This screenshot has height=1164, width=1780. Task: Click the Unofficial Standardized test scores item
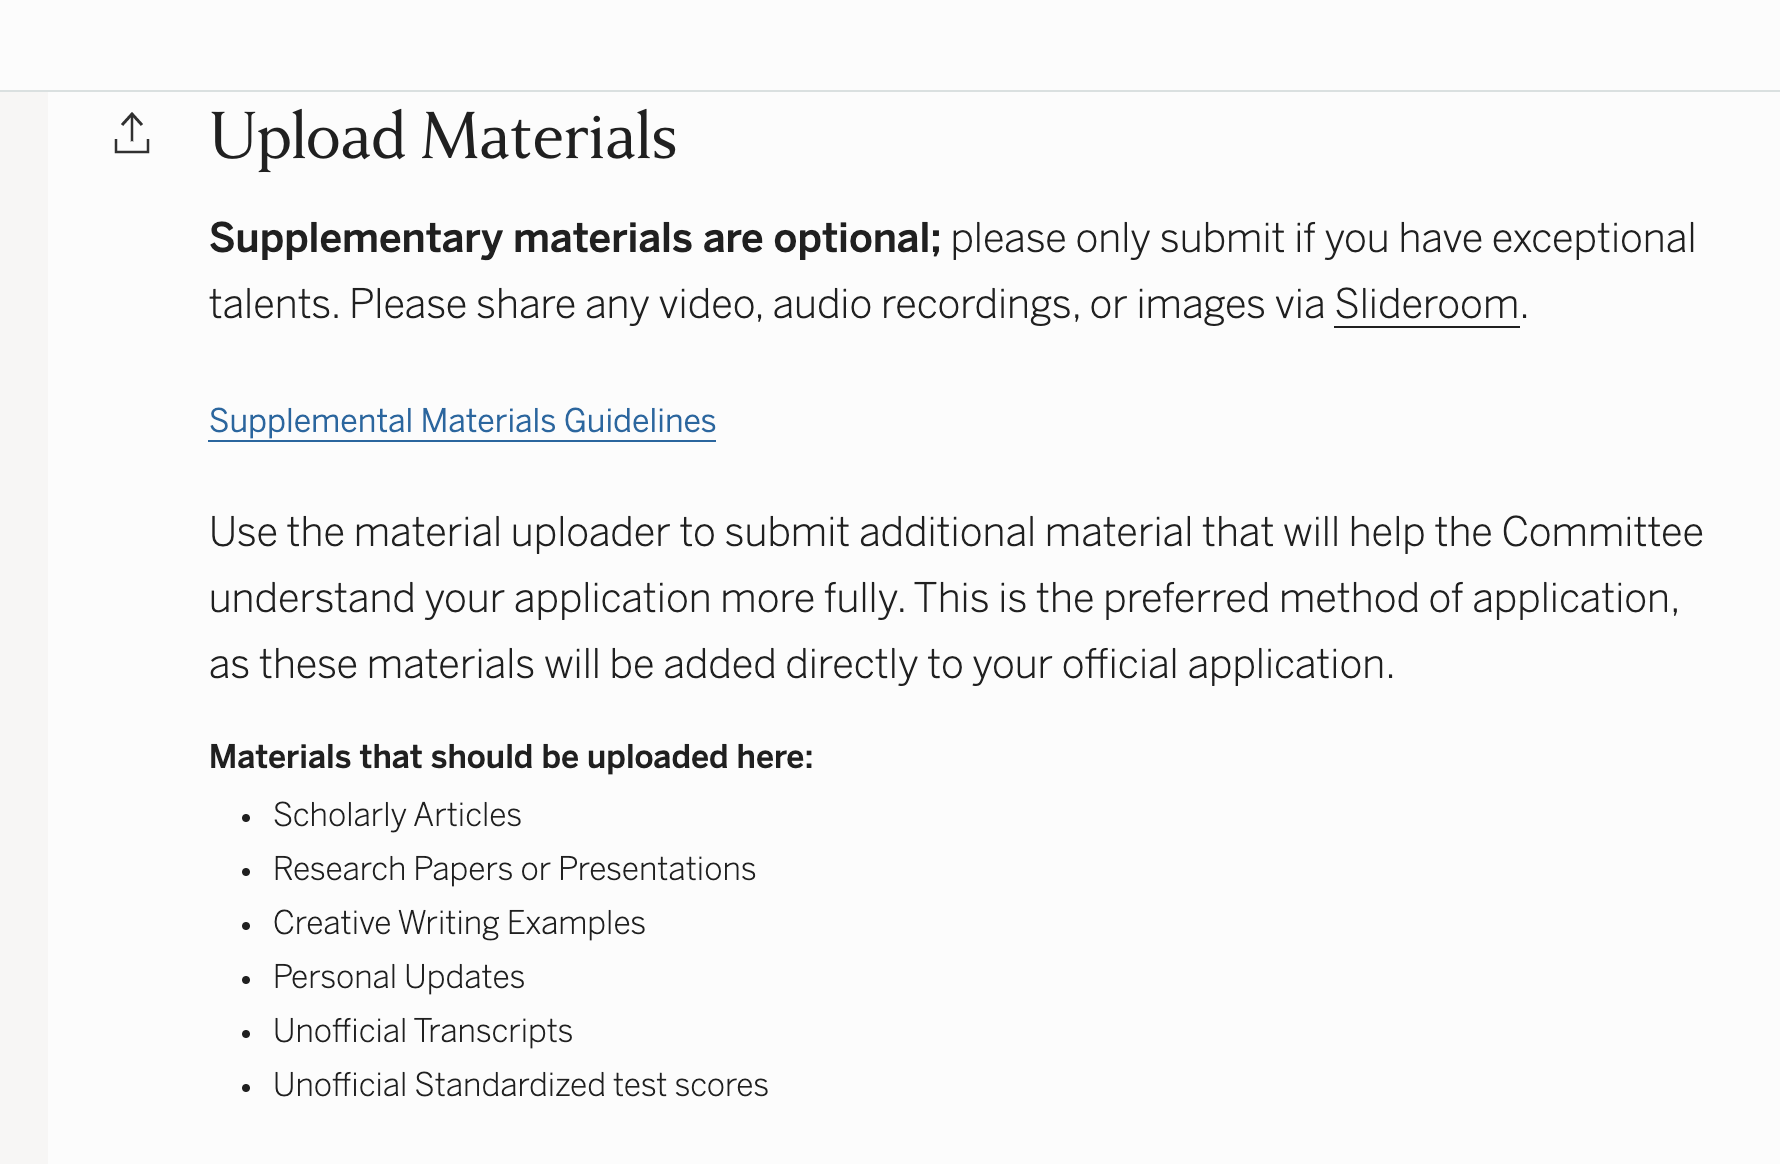[x=520, y=1085]
